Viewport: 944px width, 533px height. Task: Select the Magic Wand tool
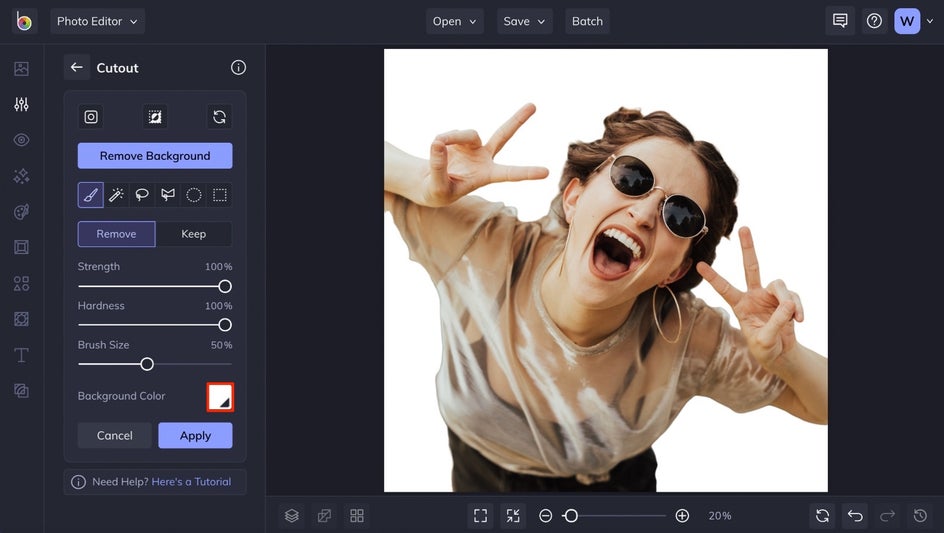(x=116, y=195)
